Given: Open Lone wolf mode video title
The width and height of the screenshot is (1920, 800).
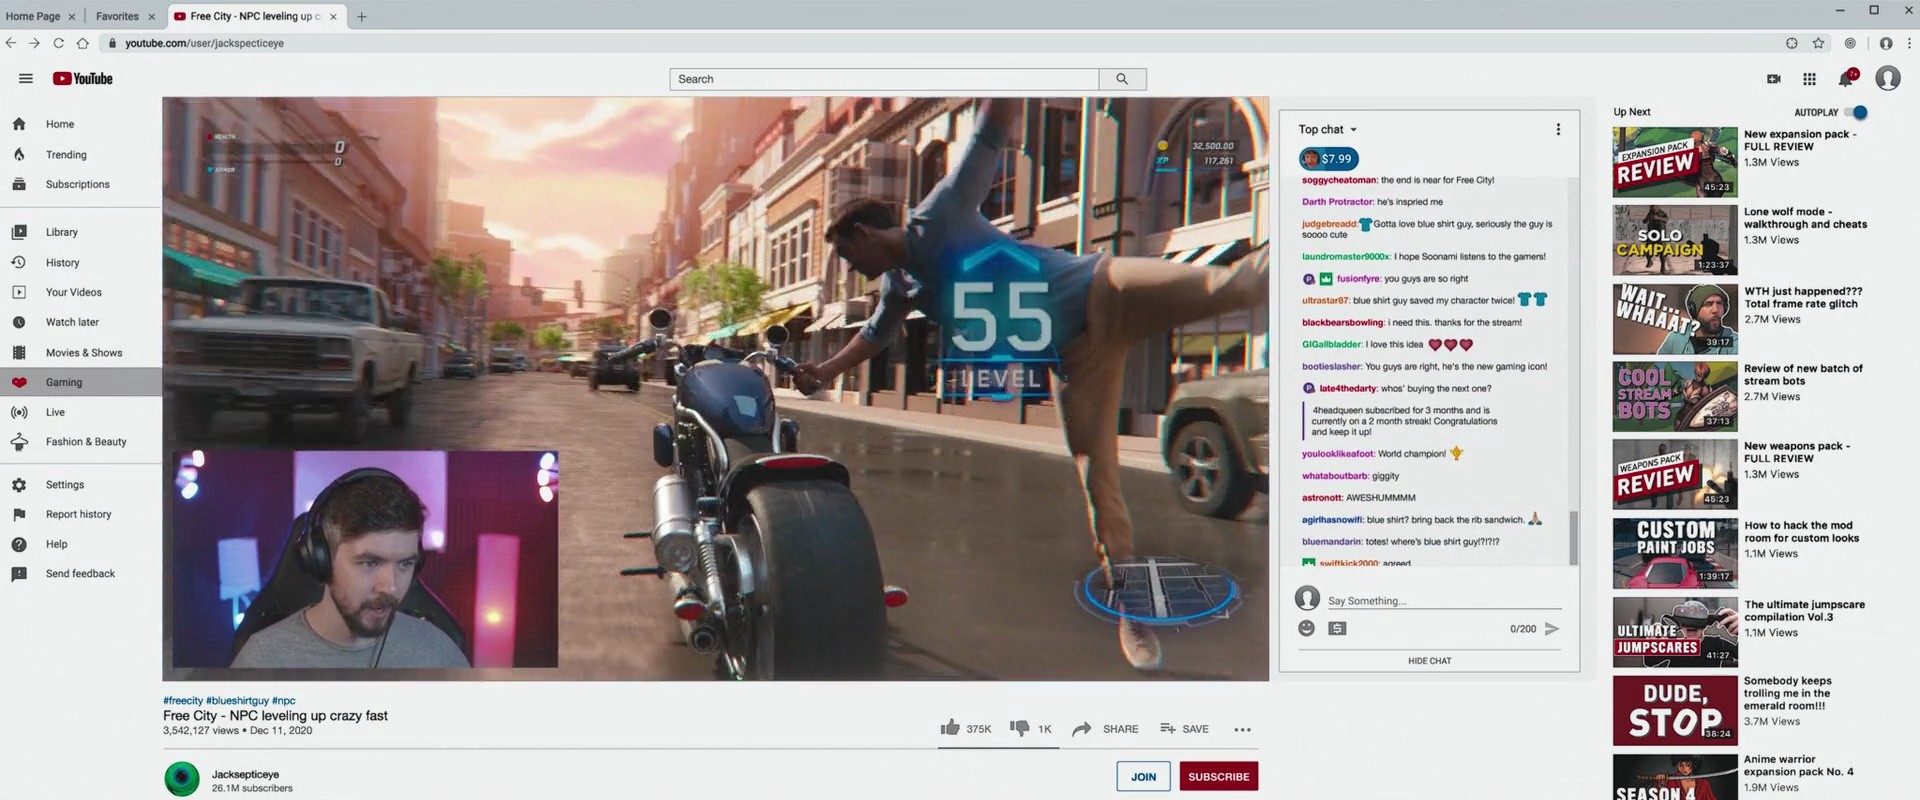Looking at the screenshot, I should pyautogui.click(x=1805, y=218).
